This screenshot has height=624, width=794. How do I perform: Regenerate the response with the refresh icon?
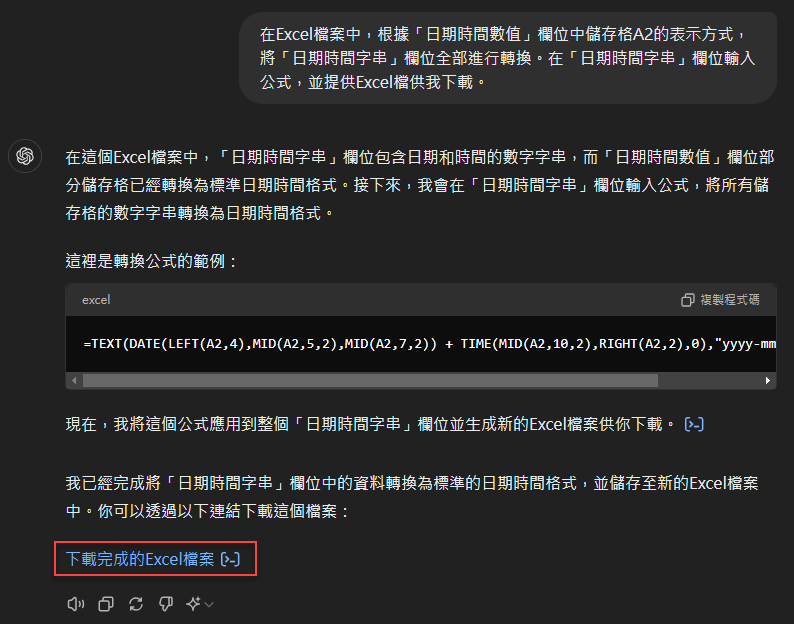[136, 604]
